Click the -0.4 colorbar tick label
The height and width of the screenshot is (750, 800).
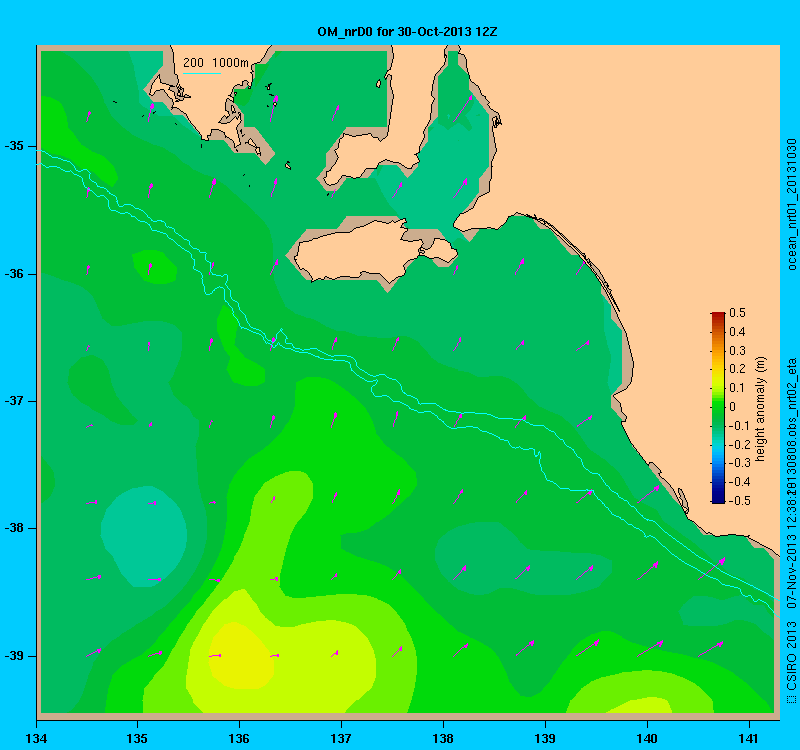tap(739, 482)
